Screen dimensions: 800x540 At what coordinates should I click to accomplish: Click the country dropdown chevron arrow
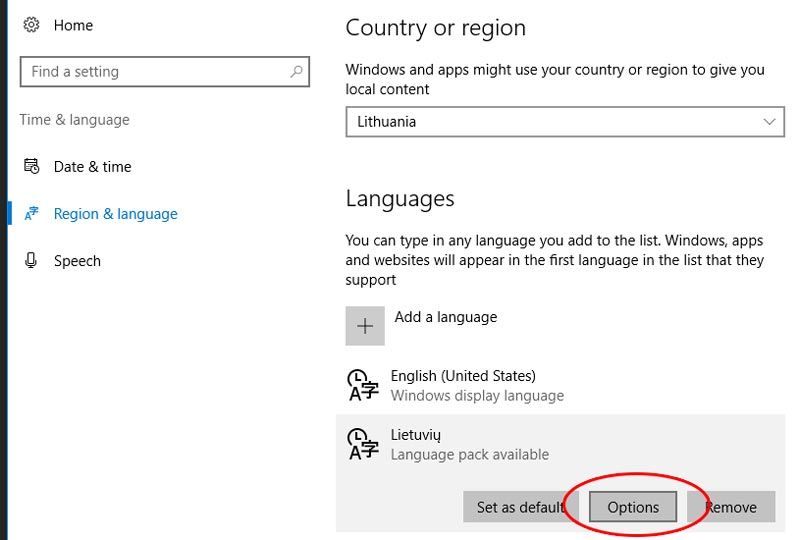(x=769, y=121)
